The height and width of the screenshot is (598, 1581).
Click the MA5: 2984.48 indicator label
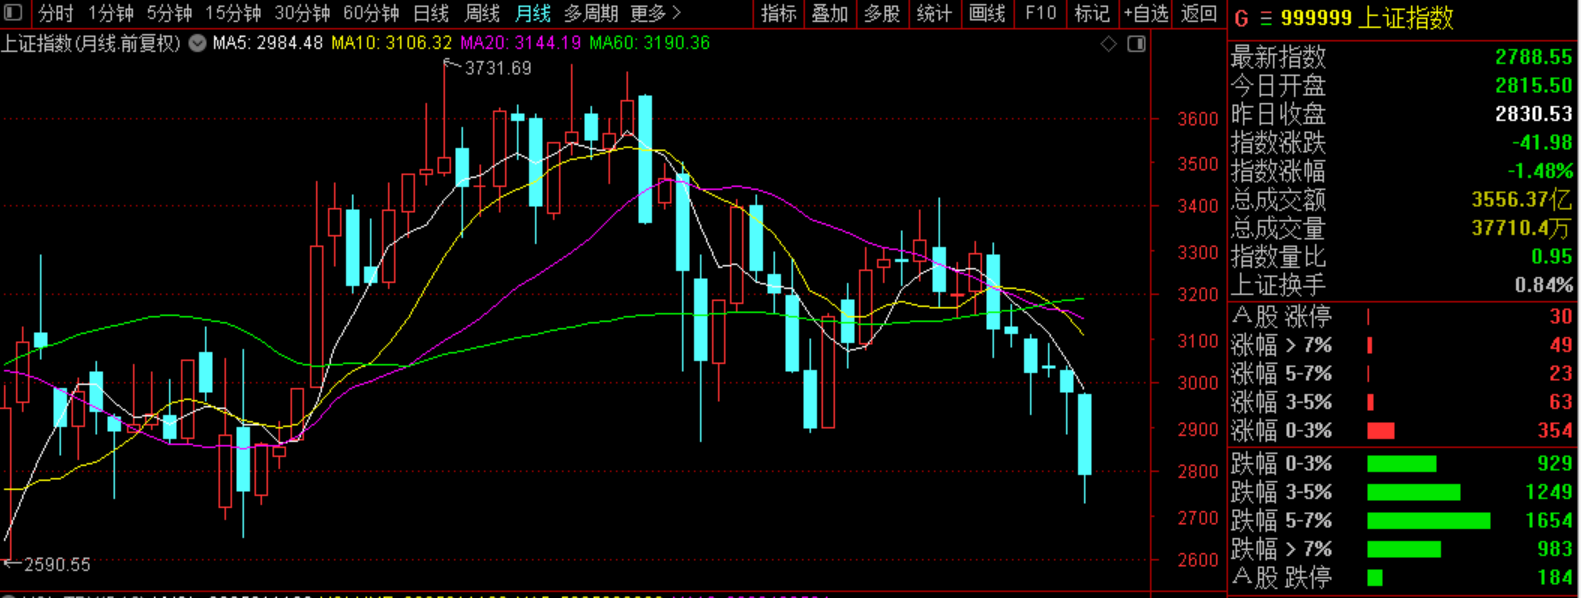(x=268, y=43)
